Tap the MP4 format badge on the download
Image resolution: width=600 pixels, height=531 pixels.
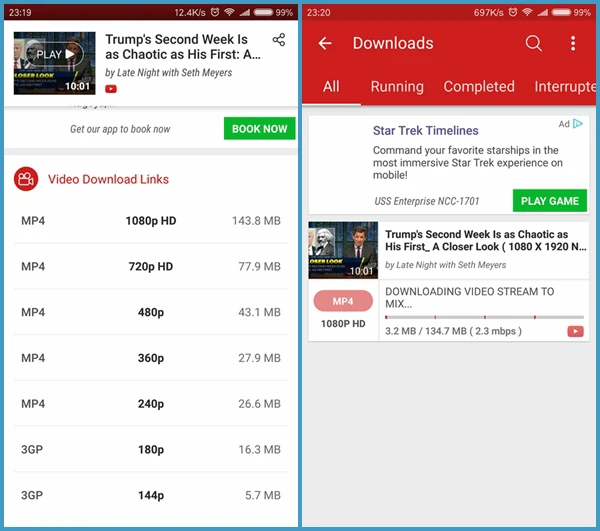tap(343, 301)
